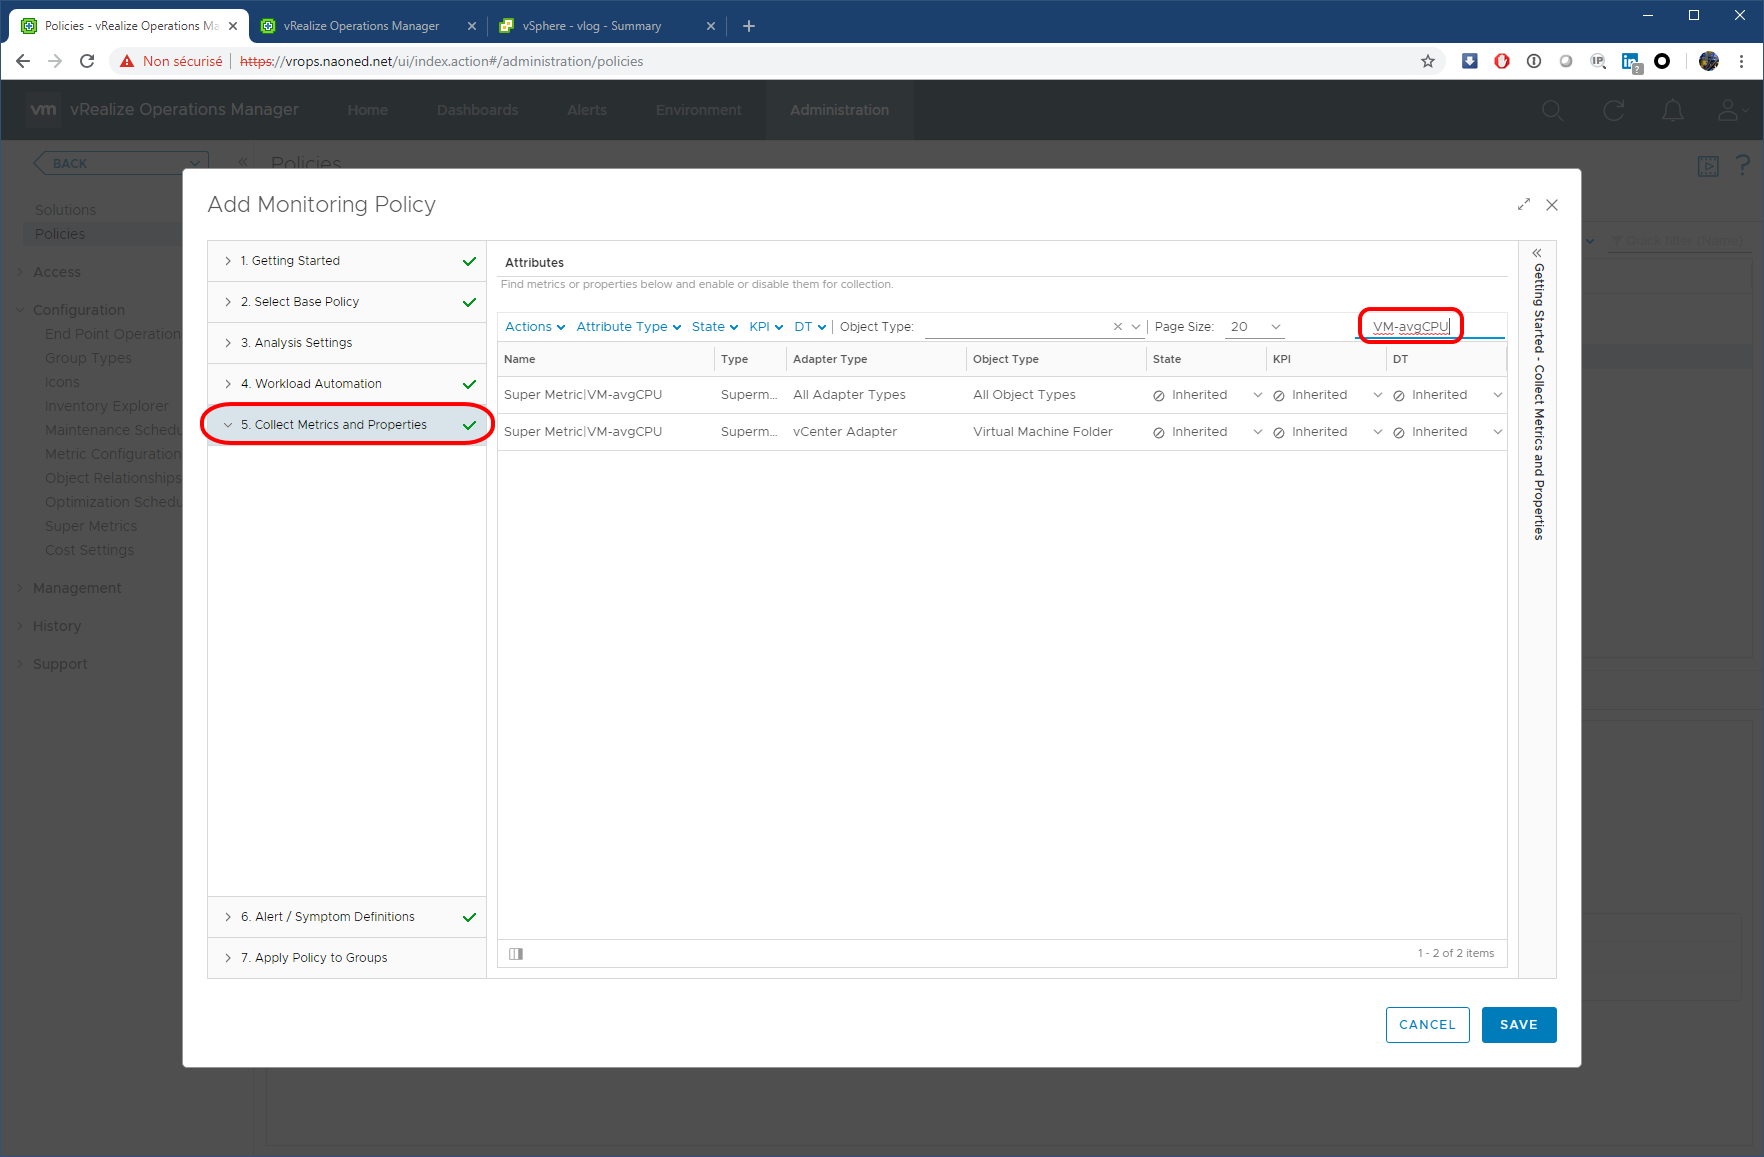Open the Page Size dropdown

click(1255, 327)
